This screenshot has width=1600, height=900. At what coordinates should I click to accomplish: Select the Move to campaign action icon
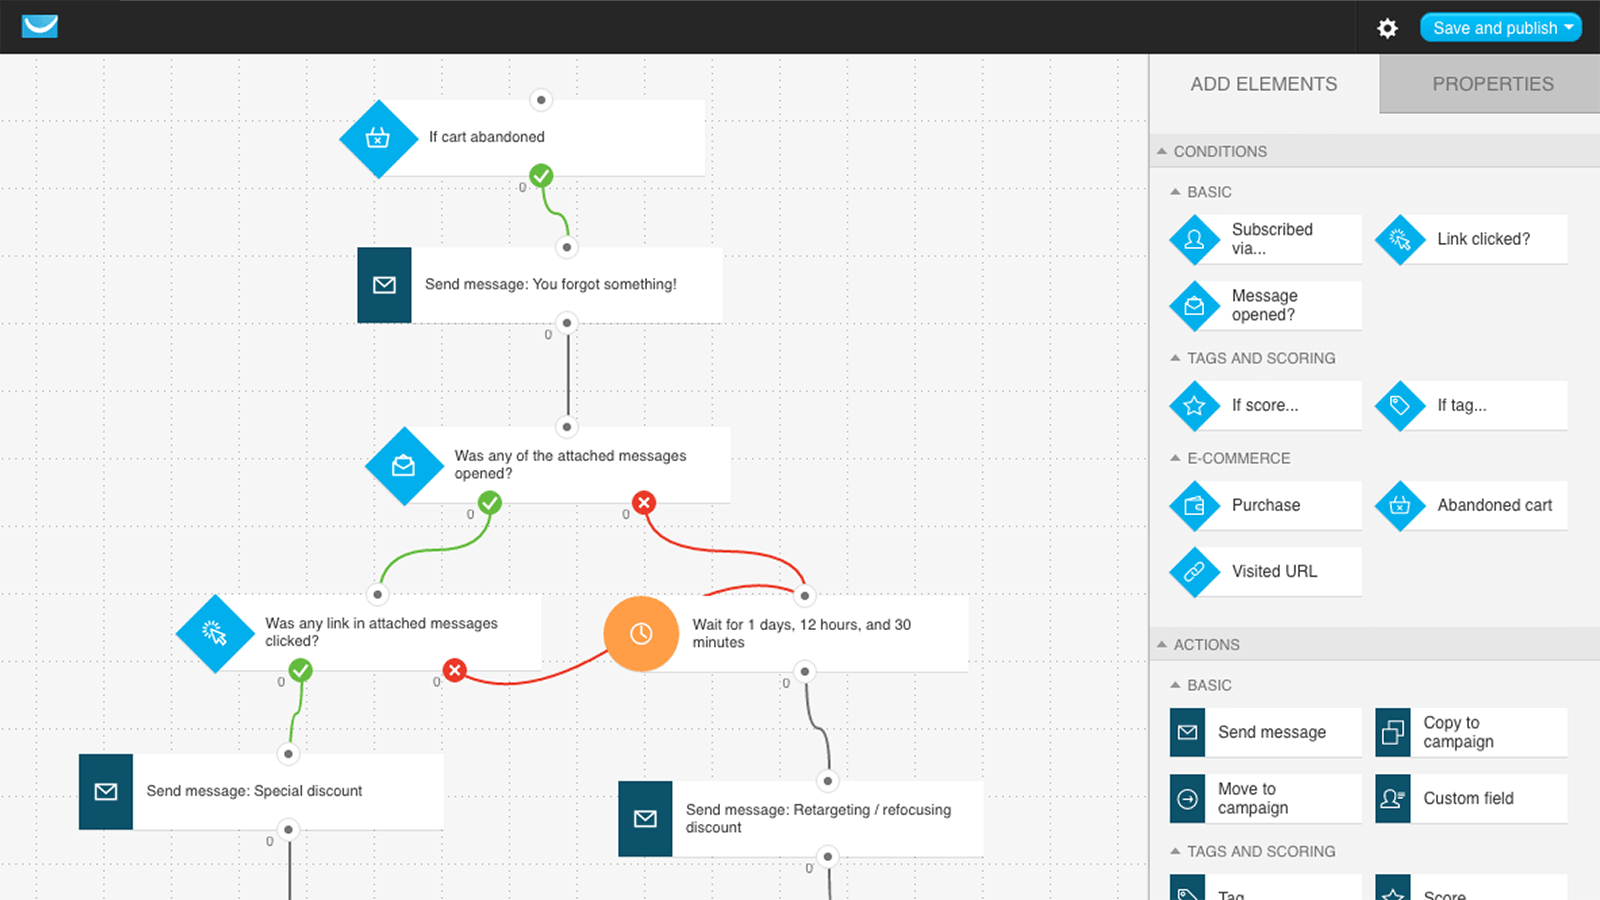pyautogui.click(x=1188, y=799)
